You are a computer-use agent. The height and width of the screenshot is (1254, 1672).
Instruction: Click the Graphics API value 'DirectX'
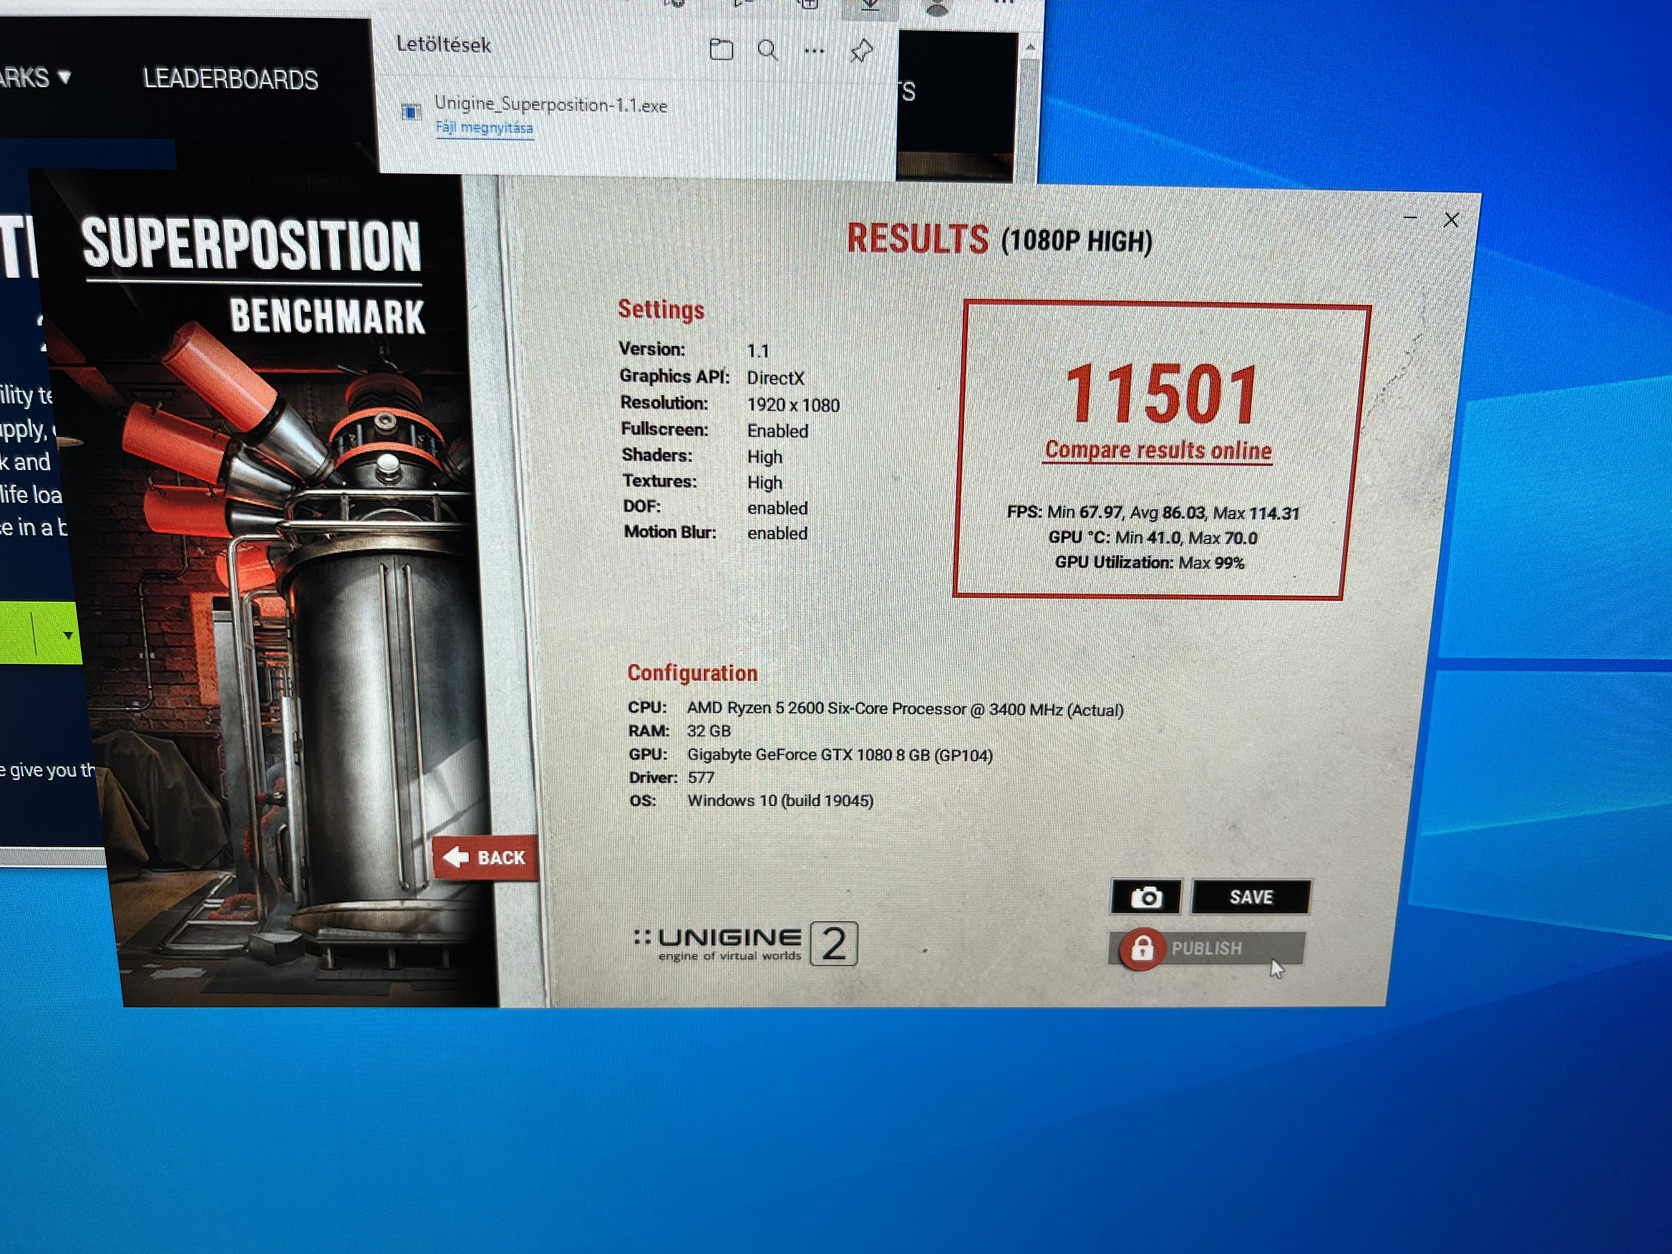(x=775, y=378)
